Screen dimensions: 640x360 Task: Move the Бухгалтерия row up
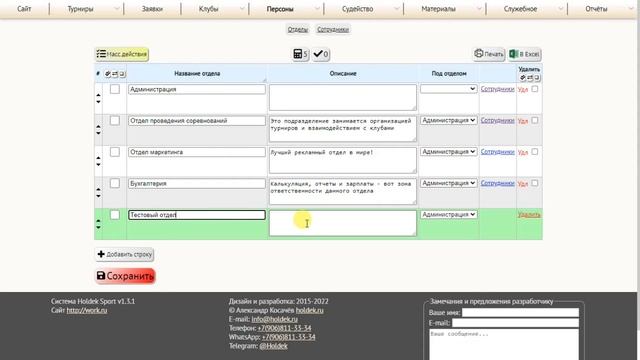(x=98, y=190)
